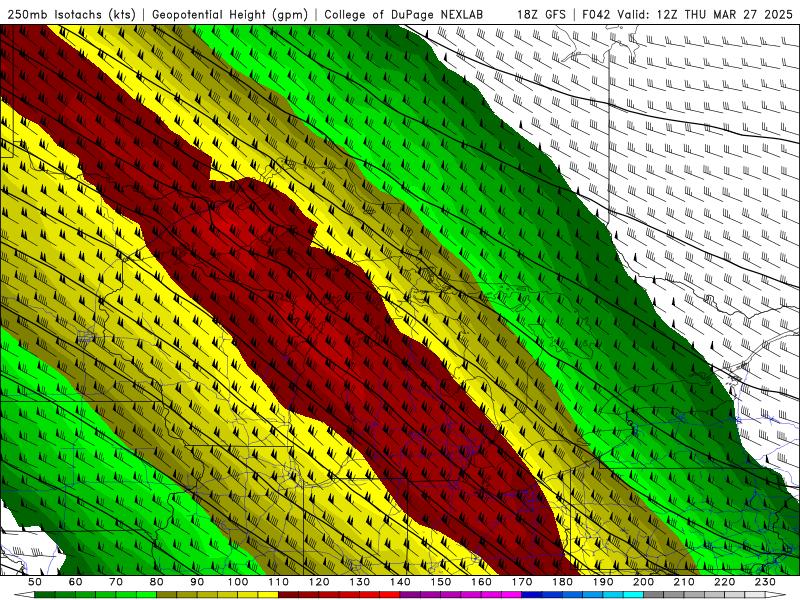The height and width of the screenshot is (600, 800).
Task: Click the 'Valid: 12Z THU MAR 27 2025' text
Action: [705, 15]
